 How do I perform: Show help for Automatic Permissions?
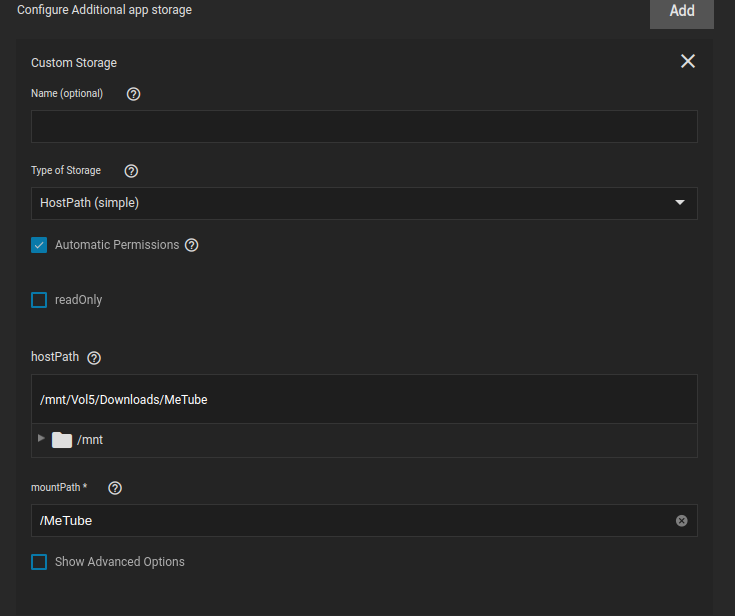coord(192,245)
